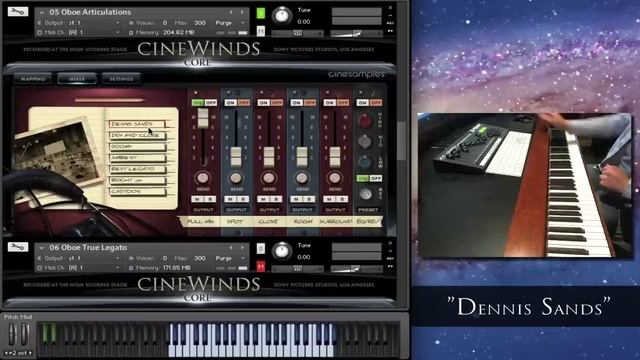
Task: Click the Full Mix volume fader
Action: (x=203, y=119)
